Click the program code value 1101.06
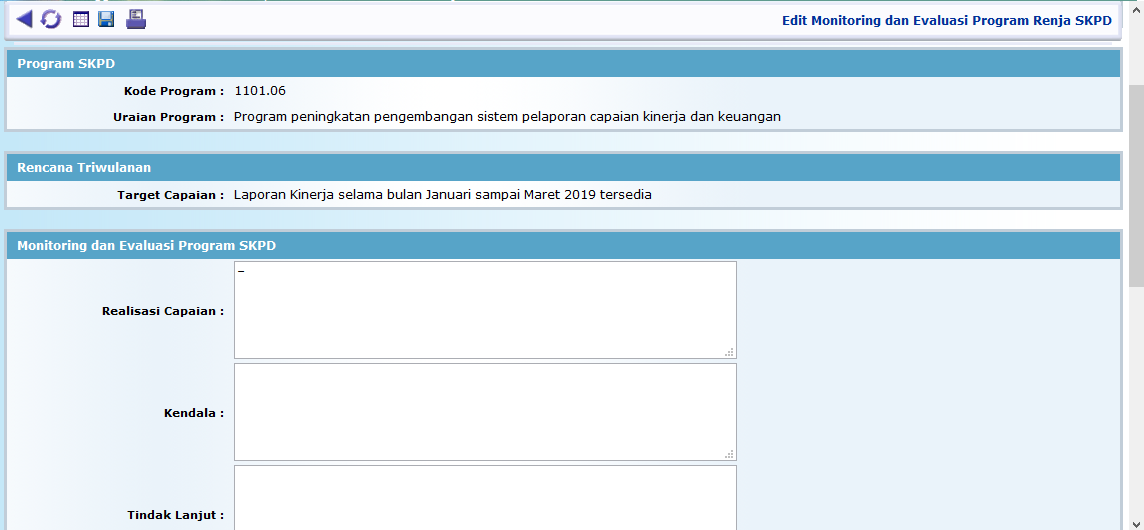The width and height of the screenshot is (1144, 530). (x=260, y=91)
